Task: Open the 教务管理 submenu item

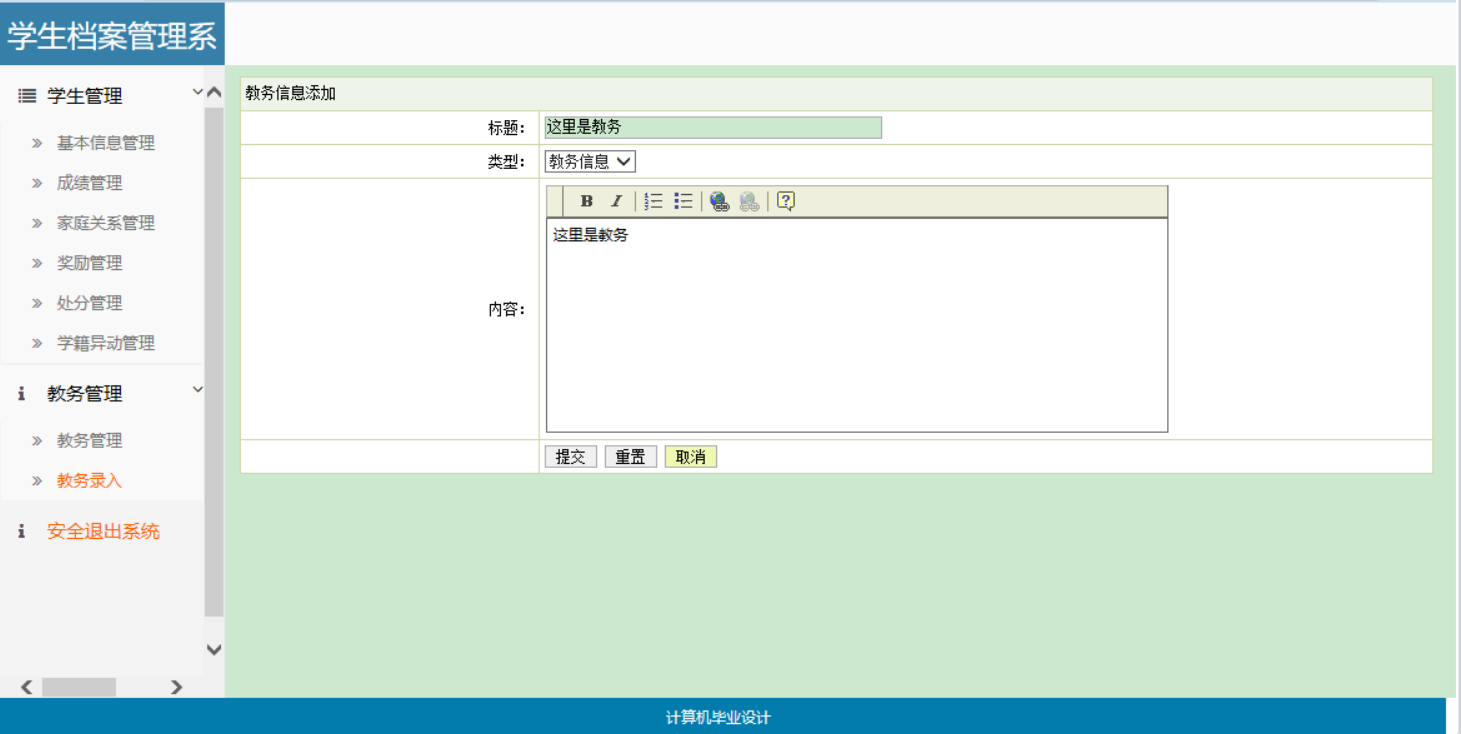Action: 89,440
